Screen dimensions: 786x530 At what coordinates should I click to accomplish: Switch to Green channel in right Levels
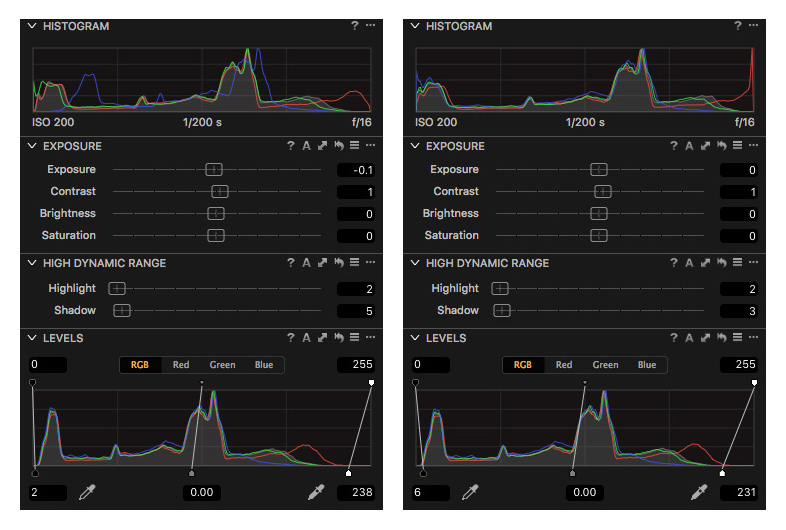(x=605, y=365)
